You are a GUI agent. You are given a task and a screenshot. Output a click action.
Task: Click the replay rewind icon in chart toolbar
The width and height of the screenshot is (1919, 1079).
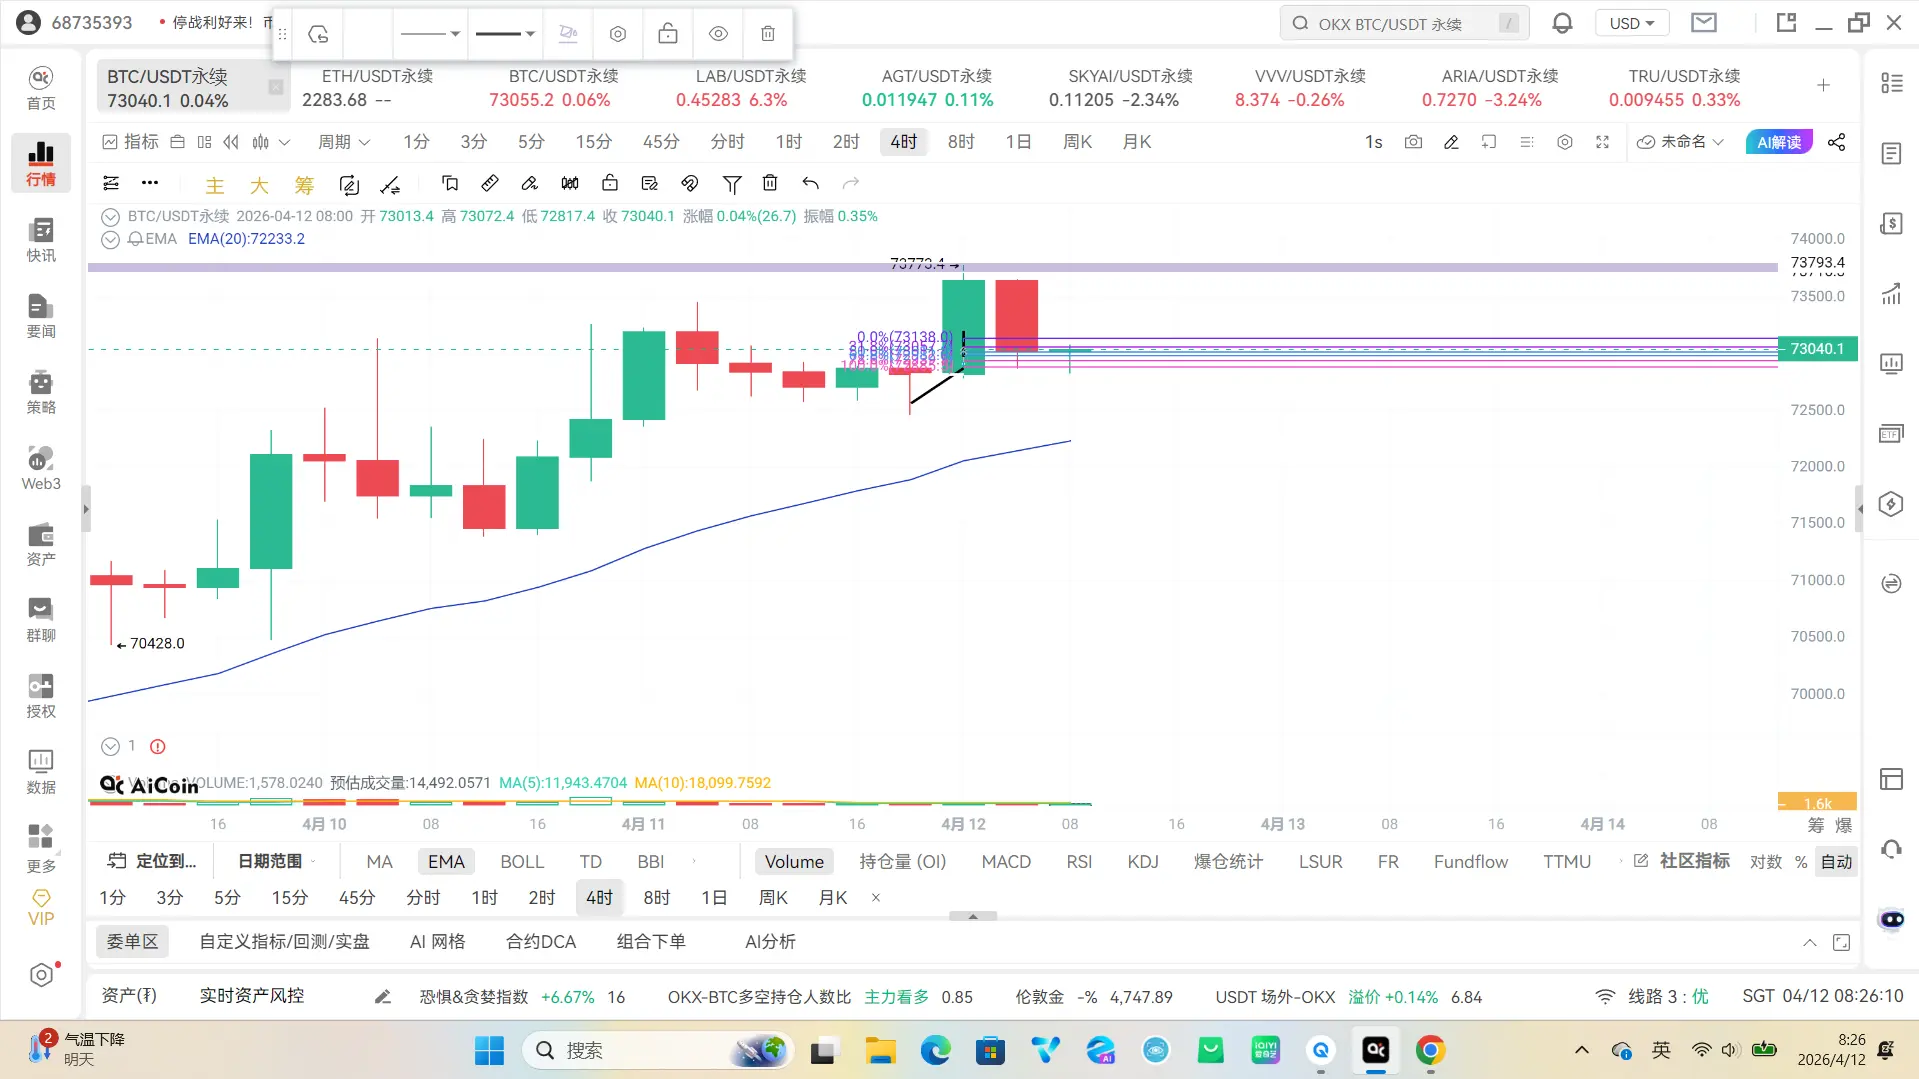click(x=231, y=142)
